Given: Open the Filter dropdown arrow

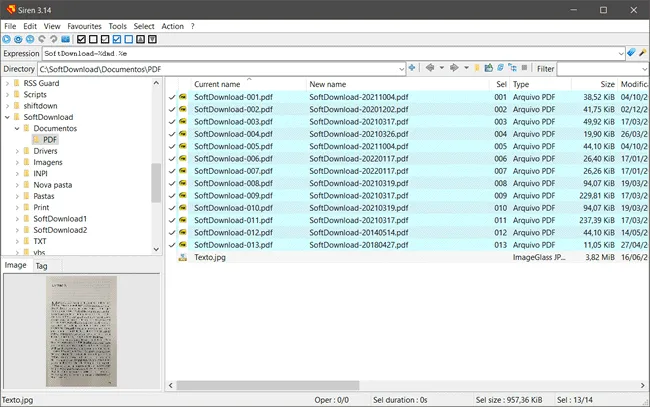Looking at the screenshot, I should tap(645, 69).
